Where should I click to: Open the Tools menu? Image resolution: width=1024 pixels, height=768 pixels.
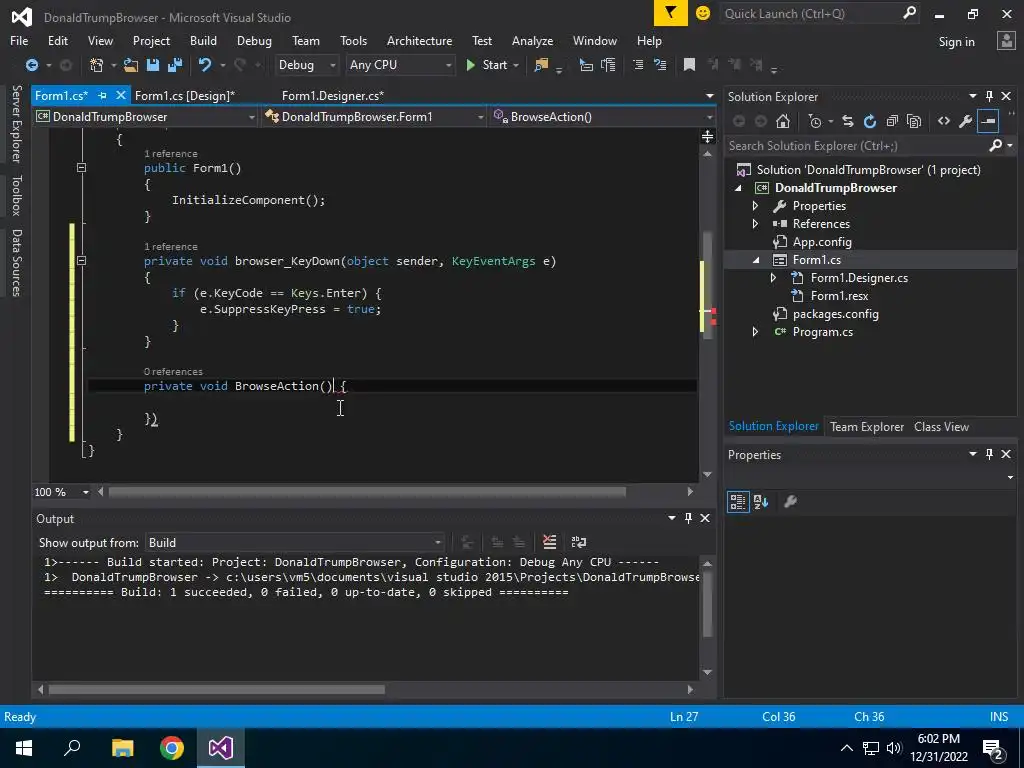(353, 40)
